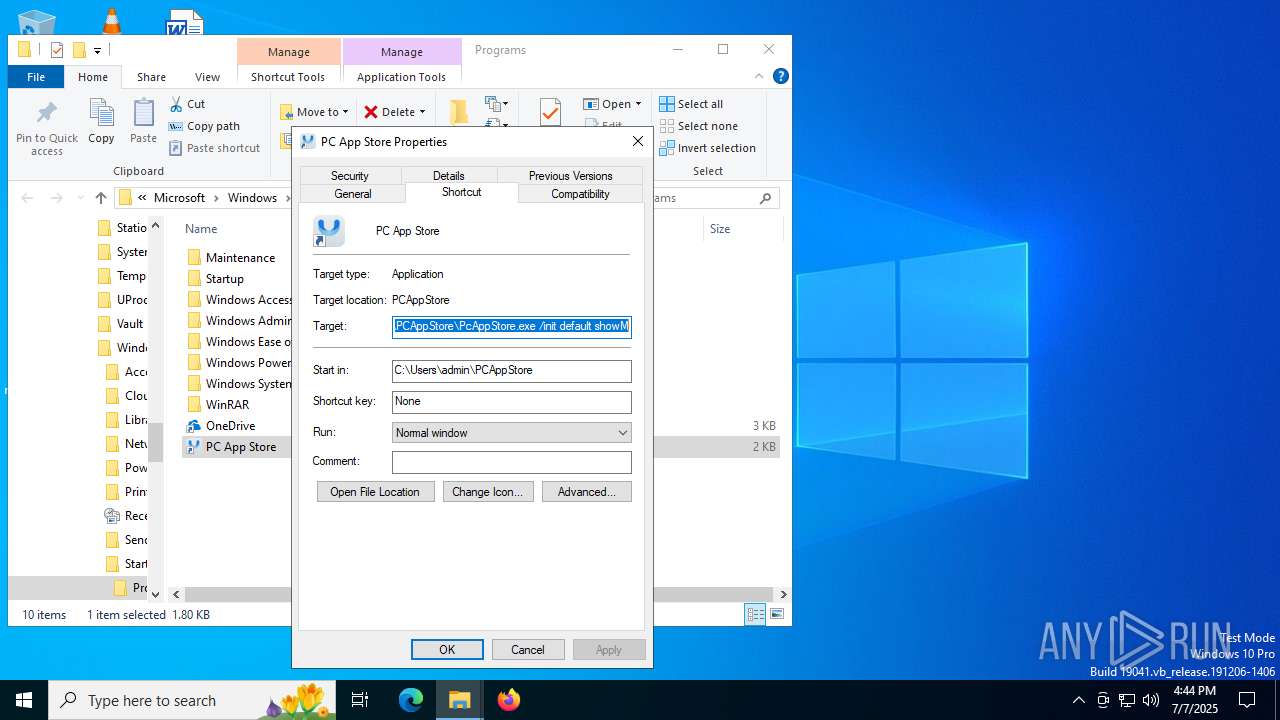The height and width of the screenshot is (720, 1280).
Task: Switch to large icons view in status bar
Action: pyautogui.click(x=776, y=614)
